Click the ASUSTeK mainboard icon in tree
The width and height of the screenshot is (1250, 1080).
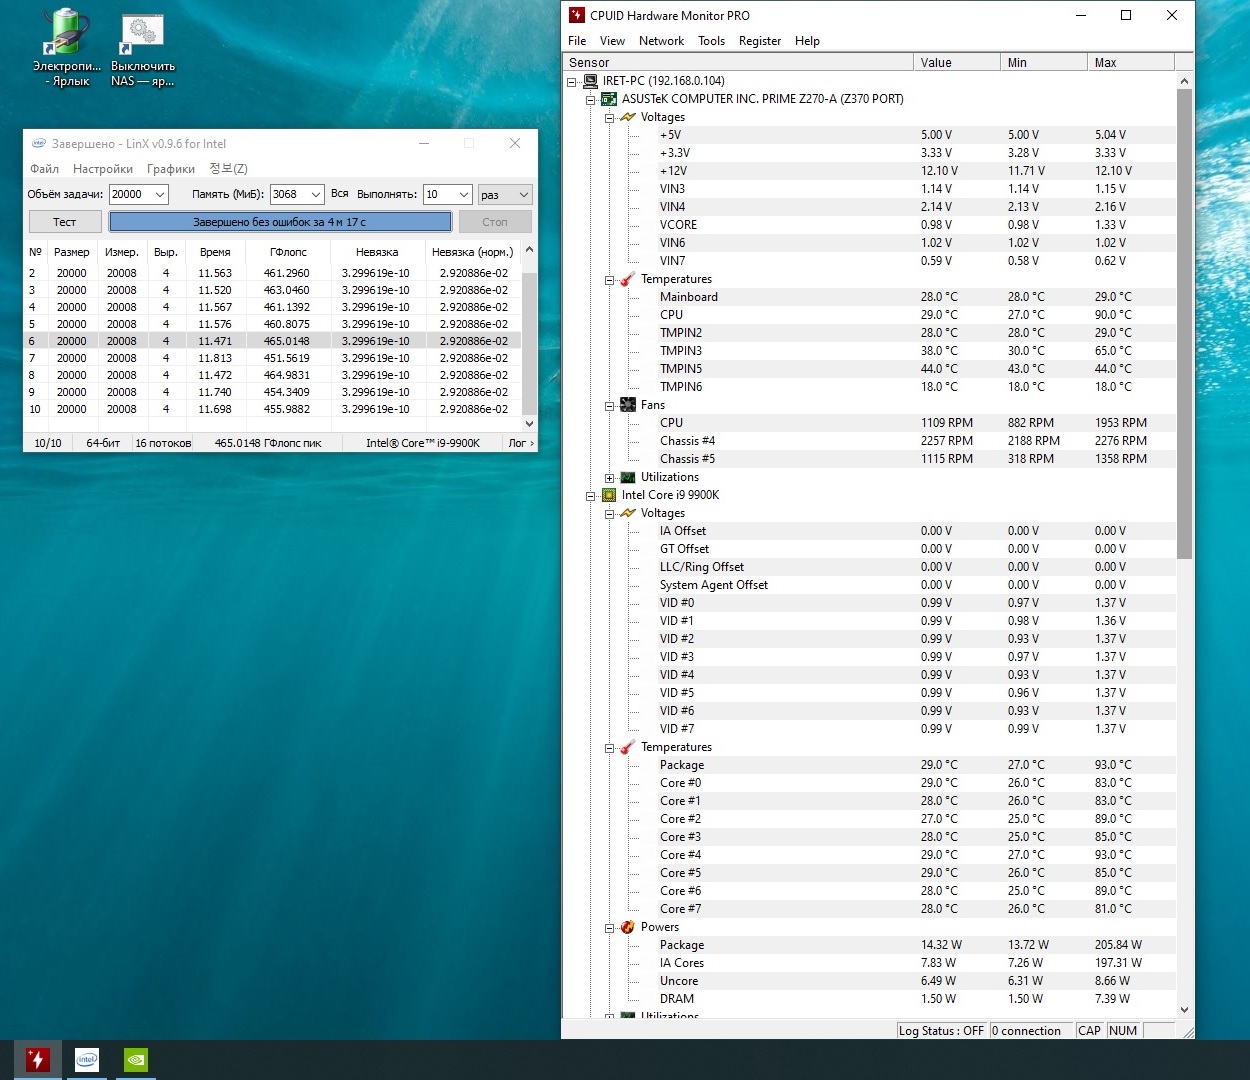[608, 99]
